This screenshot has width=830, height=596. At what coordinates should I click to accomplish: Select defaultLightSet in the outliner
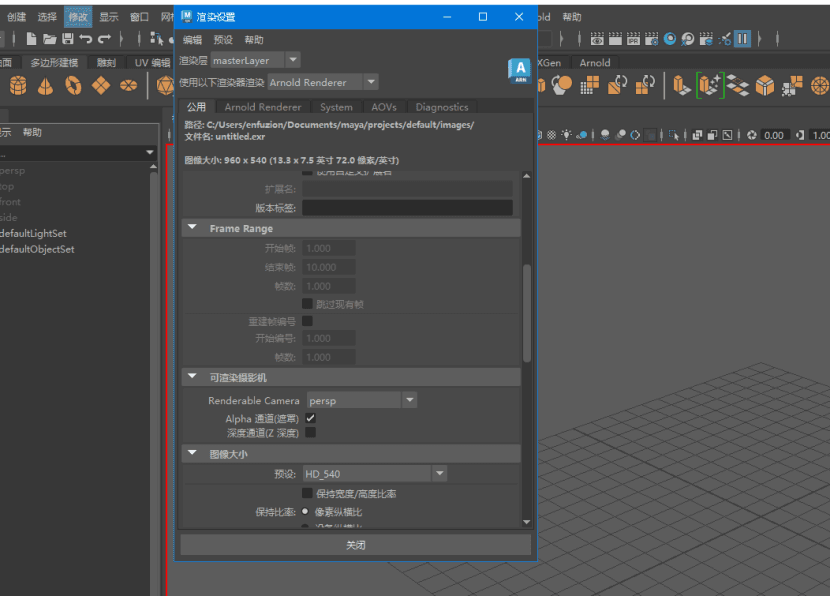click(33, 233)
